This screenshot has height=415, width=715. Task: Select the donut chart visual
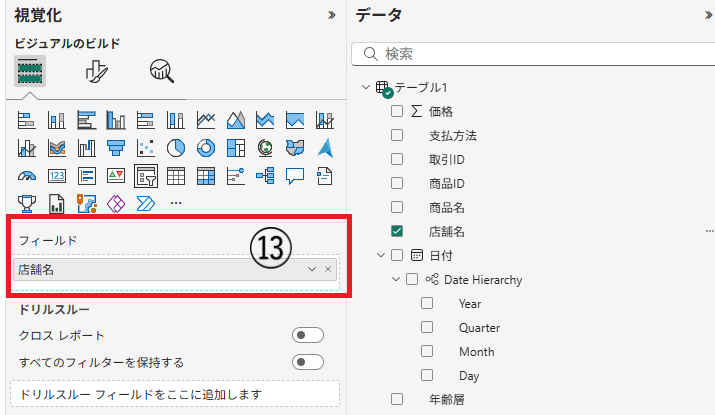pos(206,148)
